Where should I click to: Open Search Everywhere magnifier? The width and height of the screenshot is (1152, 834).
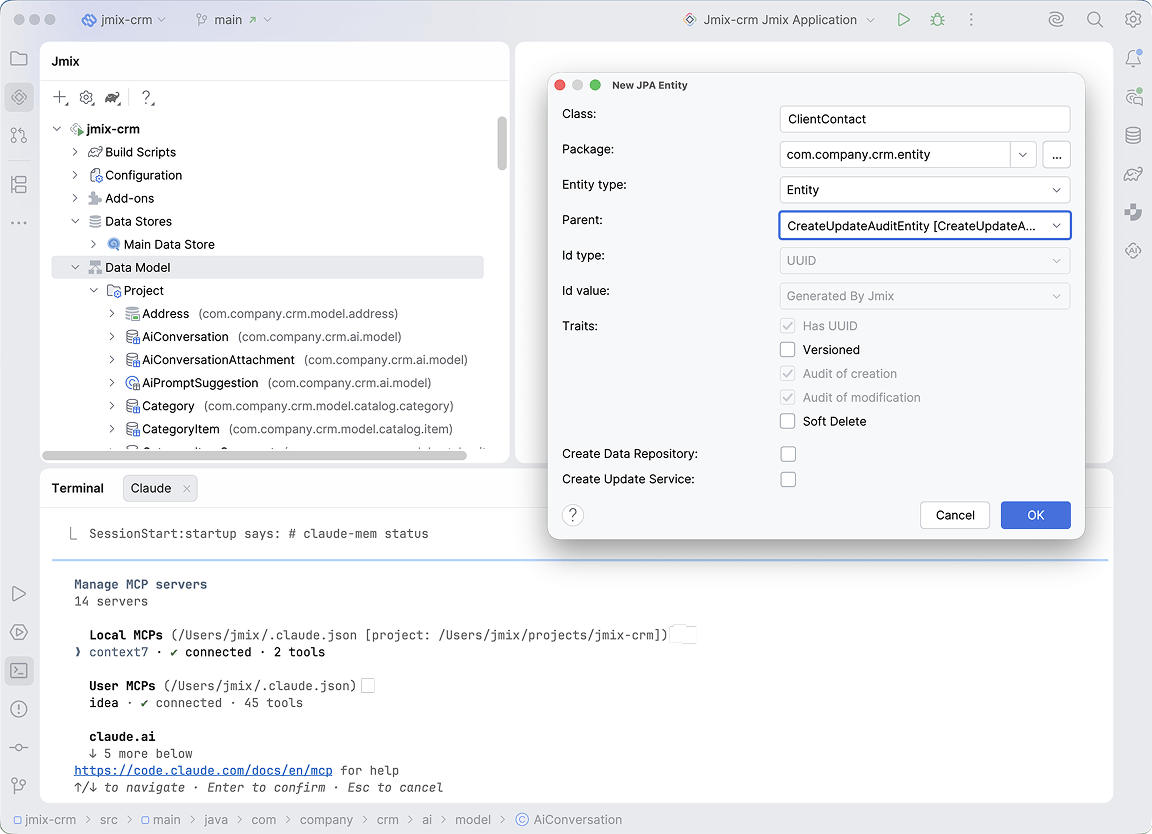pos(1095,20)
